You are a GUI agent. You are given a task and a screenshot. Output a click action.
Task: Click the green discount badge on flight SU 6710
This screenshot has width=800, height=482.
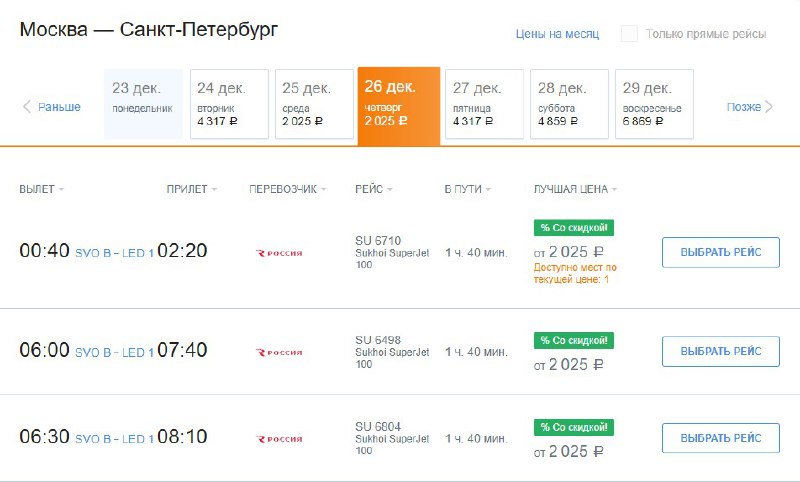point(573,228)
